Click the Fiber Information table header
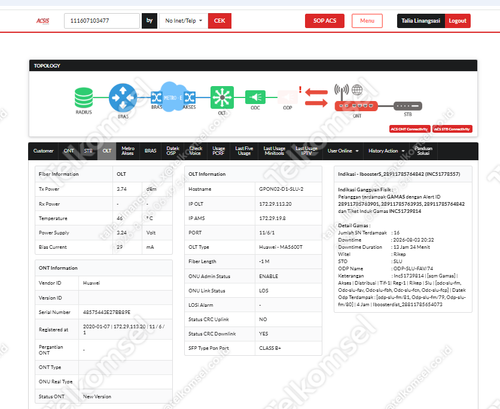The image size is (500, 409). tap(59, 174)
